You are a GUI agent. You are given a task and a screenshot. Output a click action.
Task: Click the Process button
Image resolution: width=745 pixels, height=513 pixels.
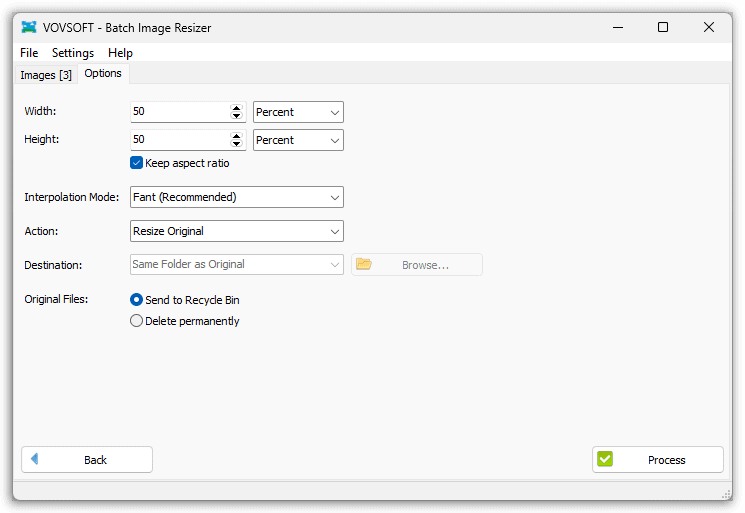pos(658,459)
